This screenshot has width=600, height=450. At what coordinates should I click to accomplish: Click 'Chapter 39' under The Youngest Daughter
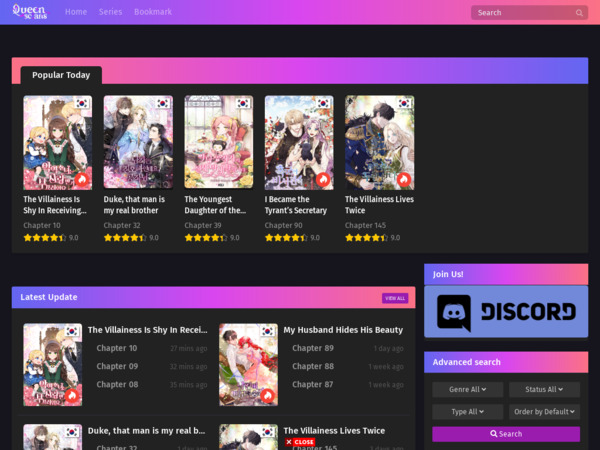[203, 225]
